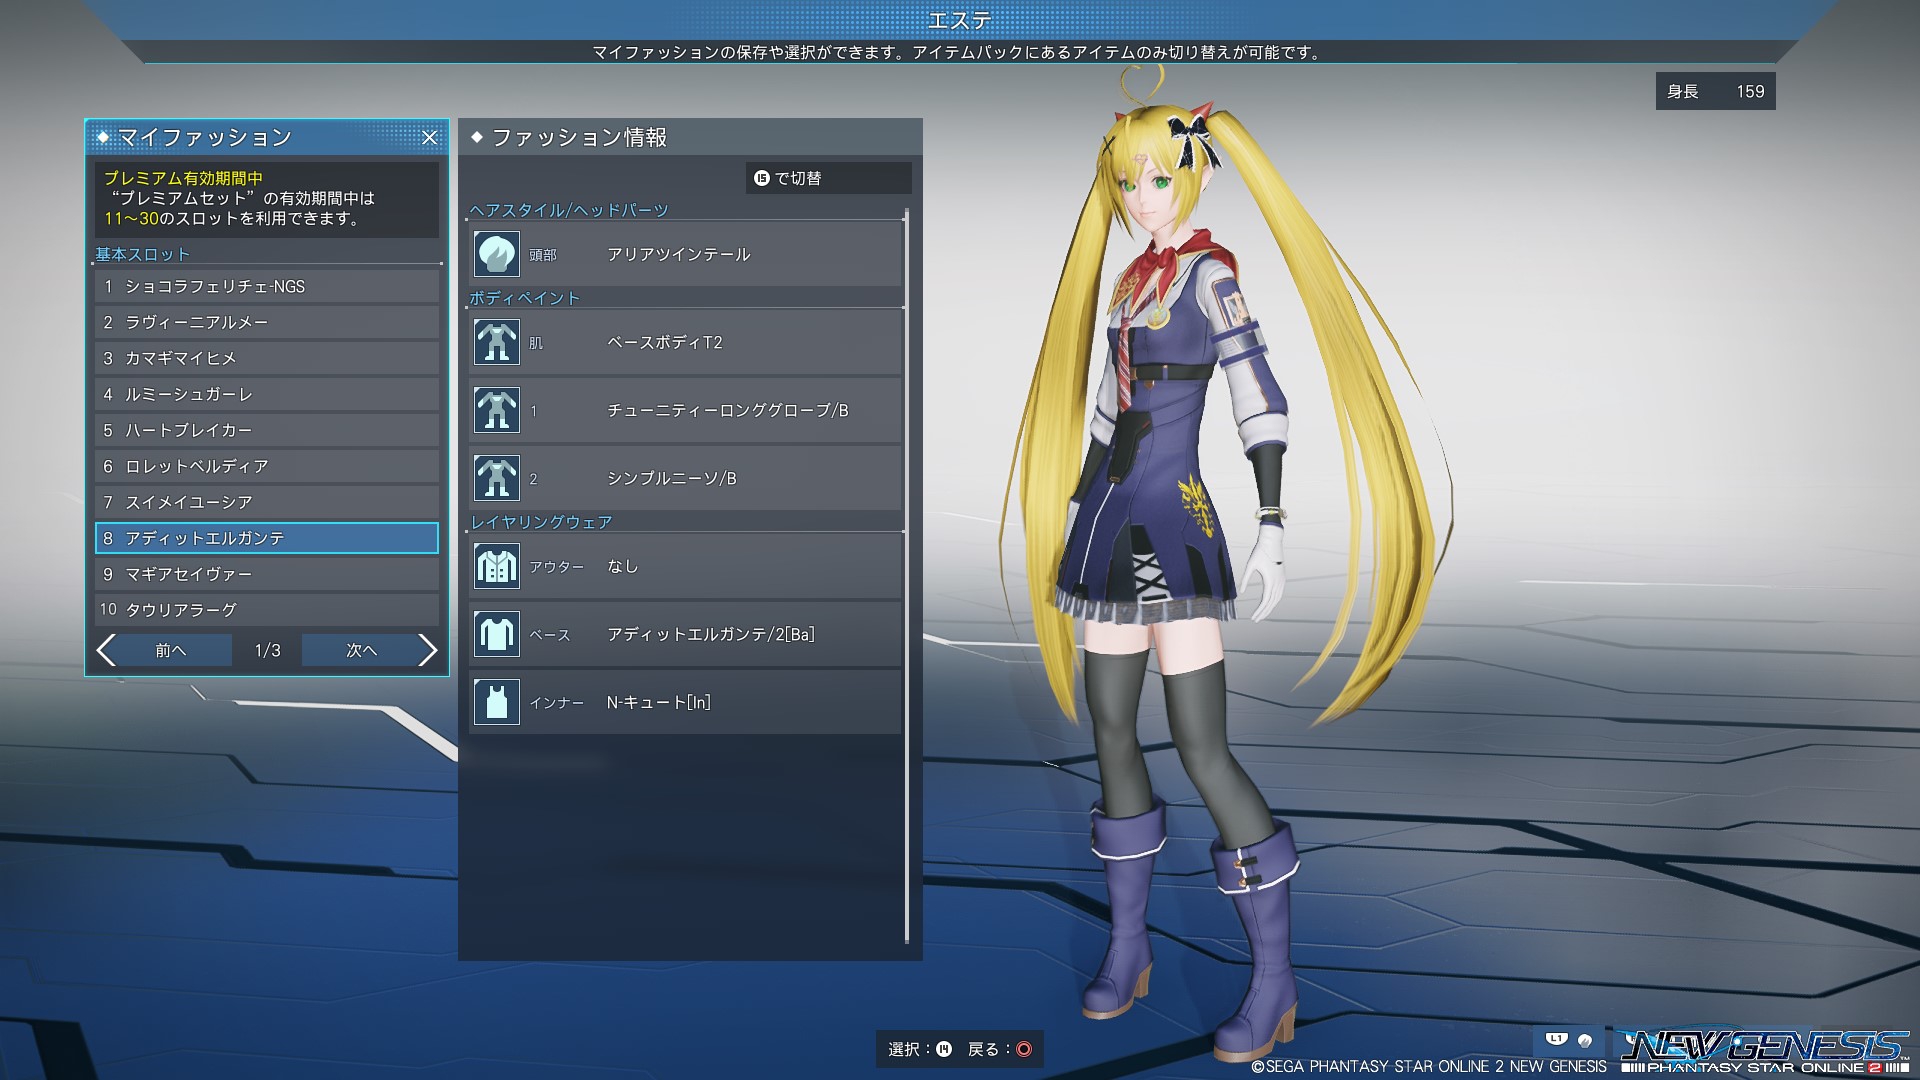Select slot 7 スイメイユーシア
The height and width of the screenshot is (1080, 1920).
pyautogui.click(x=267, y=502)
